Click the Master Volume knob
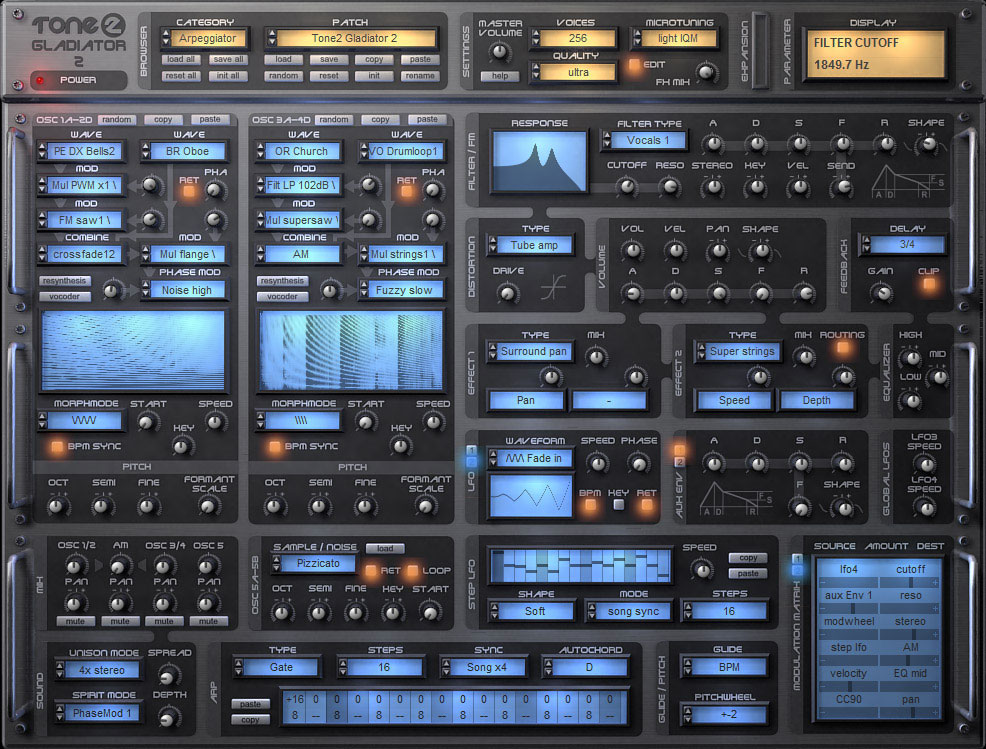Screen dimensions: 986x749 pos(500,52)
